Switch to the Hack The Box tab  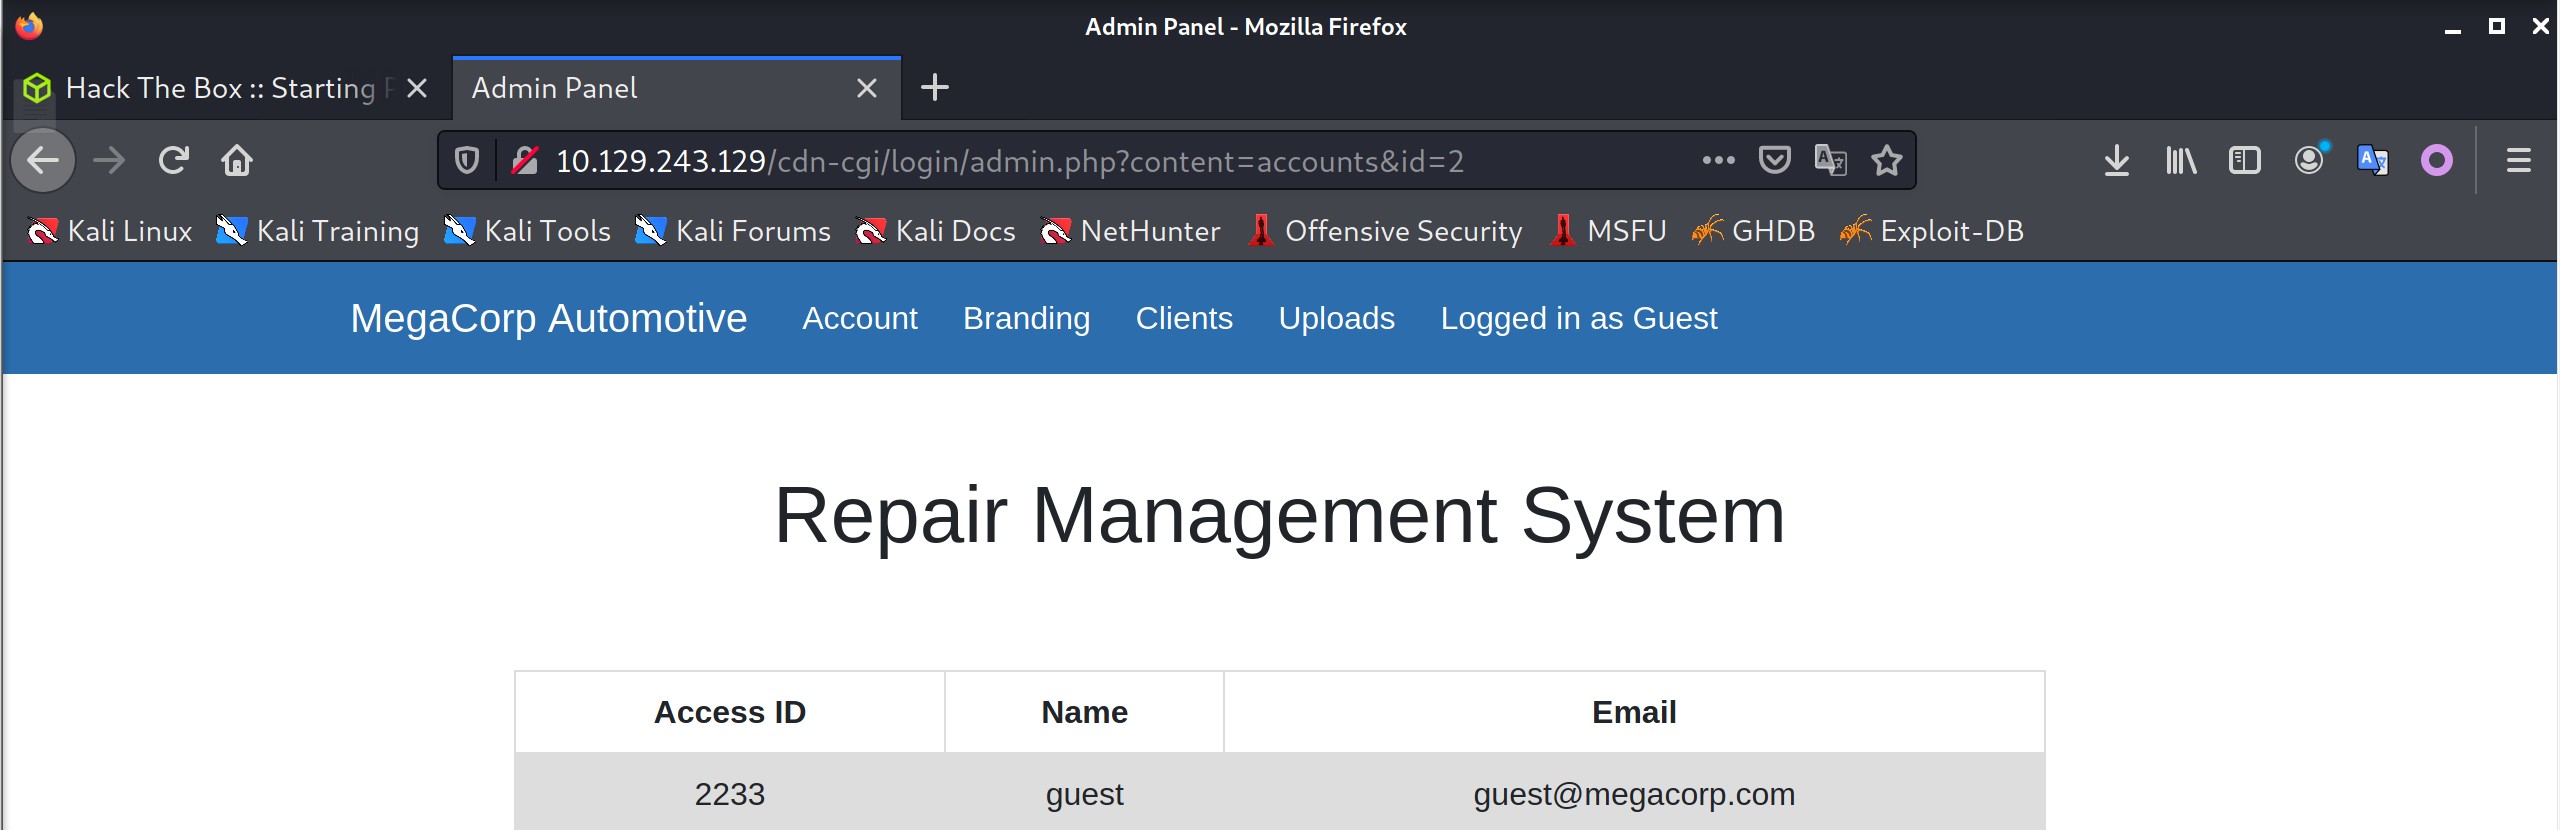tap(227, 88)
